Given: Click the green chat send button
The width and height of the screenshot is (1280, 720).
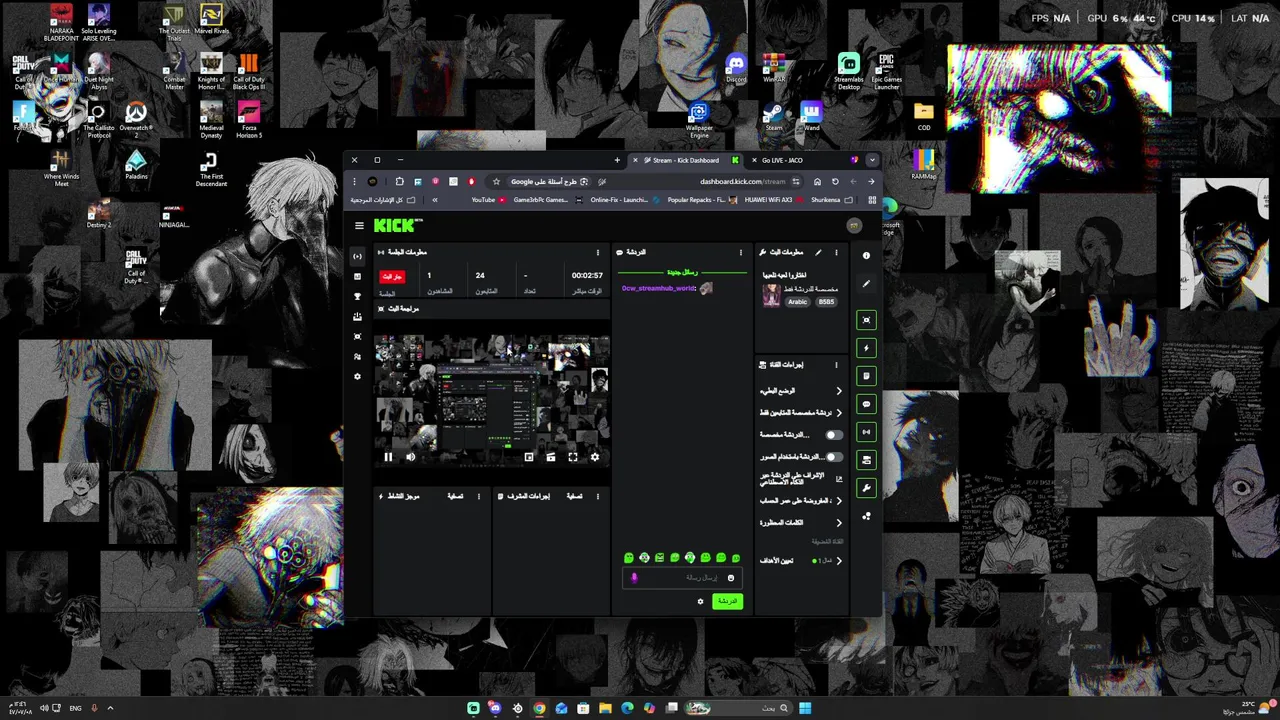Looking at the screenshot, I should (727, 601).
